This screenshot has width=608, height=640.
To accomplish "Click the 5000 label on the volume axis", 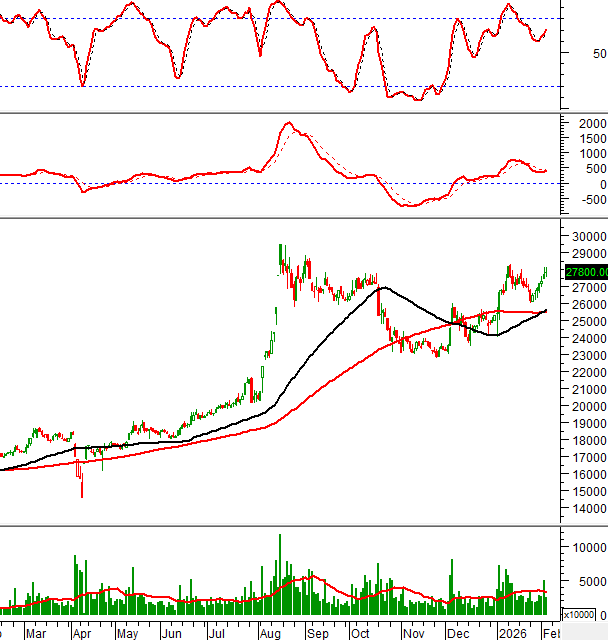I will (x=588, y=581).
